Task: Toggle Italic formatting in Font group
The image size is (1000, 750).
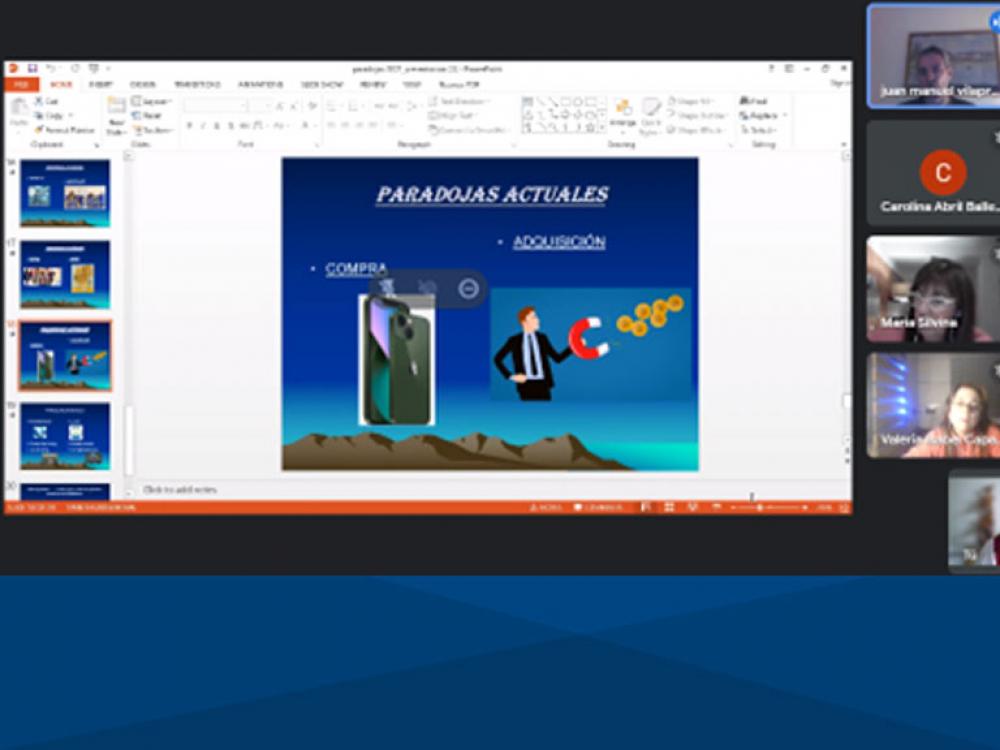Action: (203, 126)
